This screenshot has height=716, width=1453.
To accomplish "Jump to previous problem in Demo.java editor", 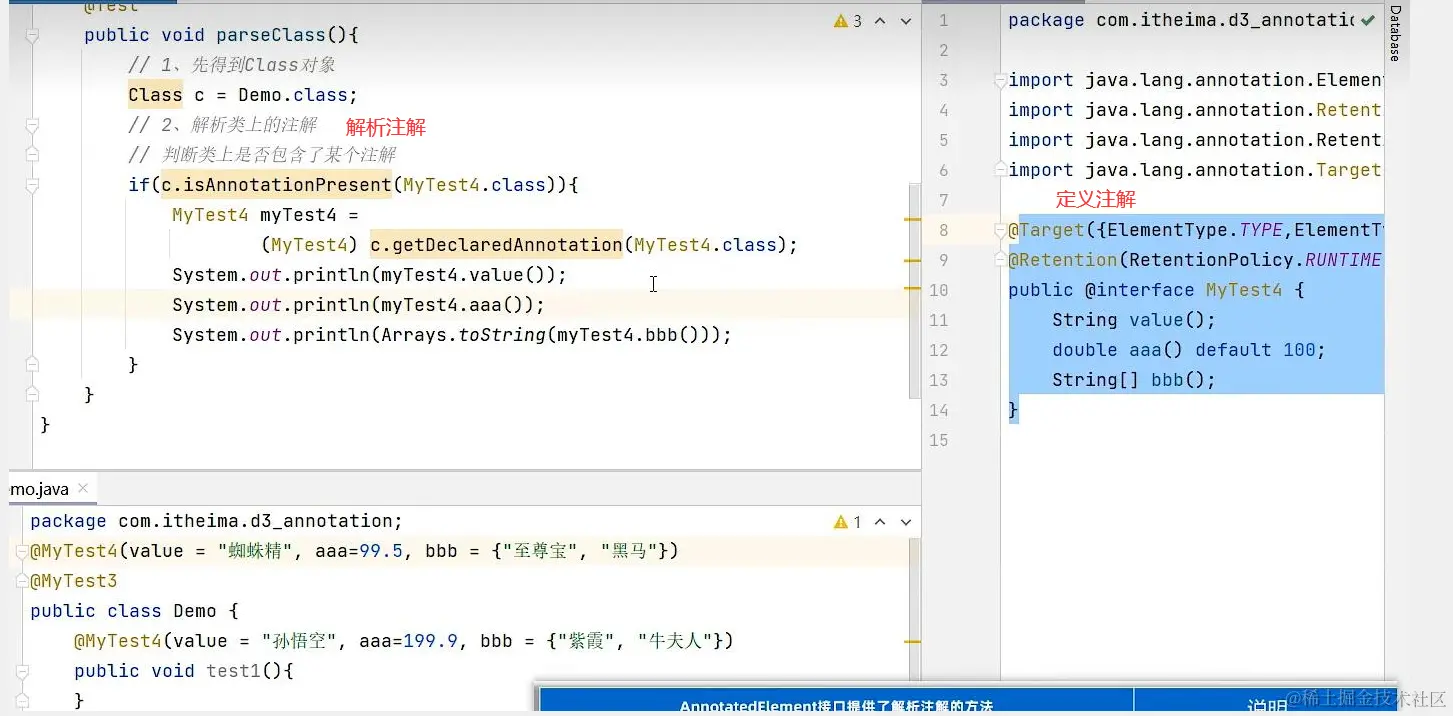I will point(881,522).
